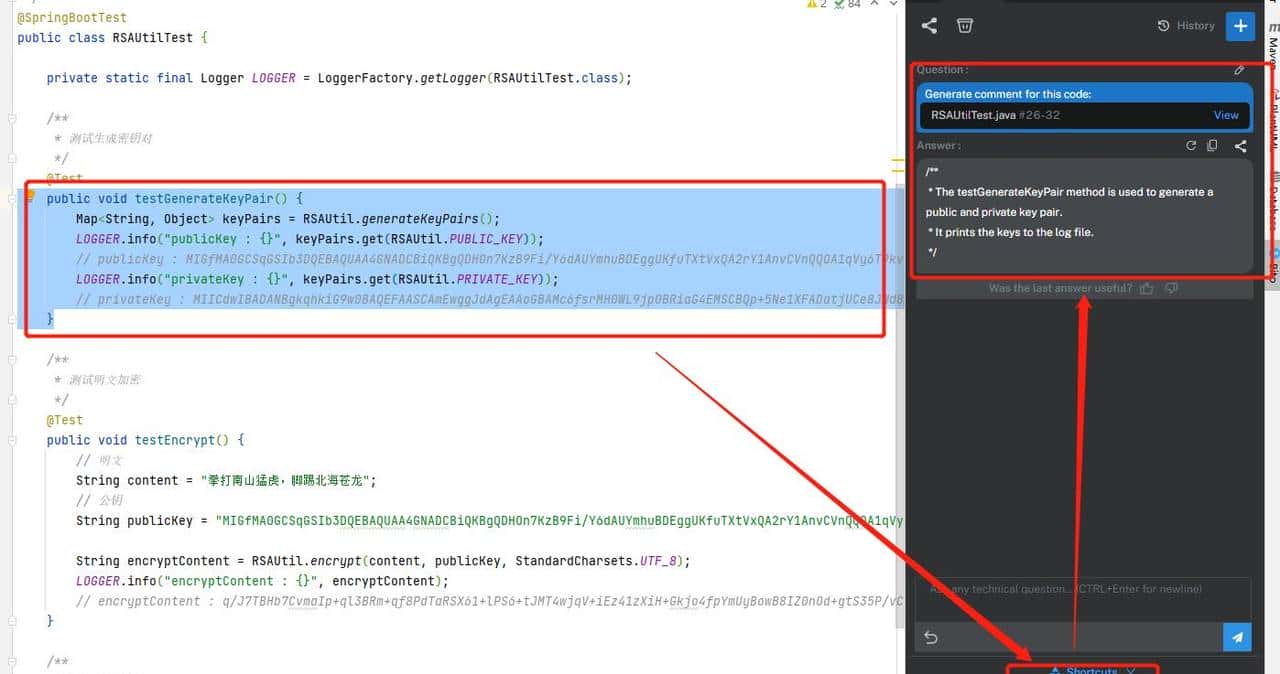Copy the generated answer to clipboard
The image size is (1280, 674).
[1212, 146]
